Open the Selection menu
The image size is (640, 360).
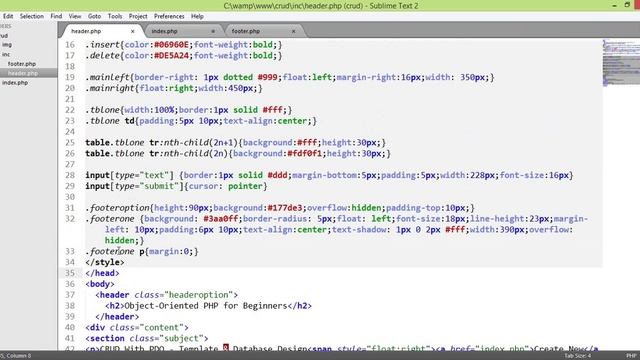(x=31, y=16)
